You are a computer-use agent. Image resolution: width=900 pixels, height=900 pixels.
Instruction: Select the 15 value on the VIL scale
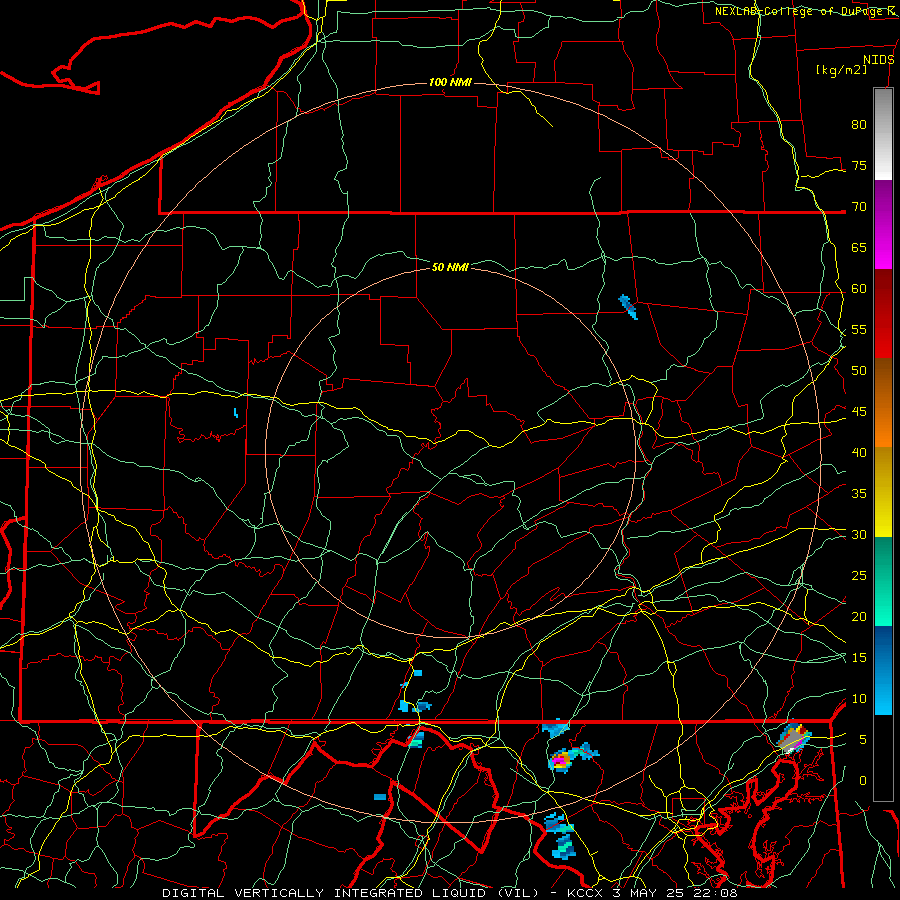859,658
